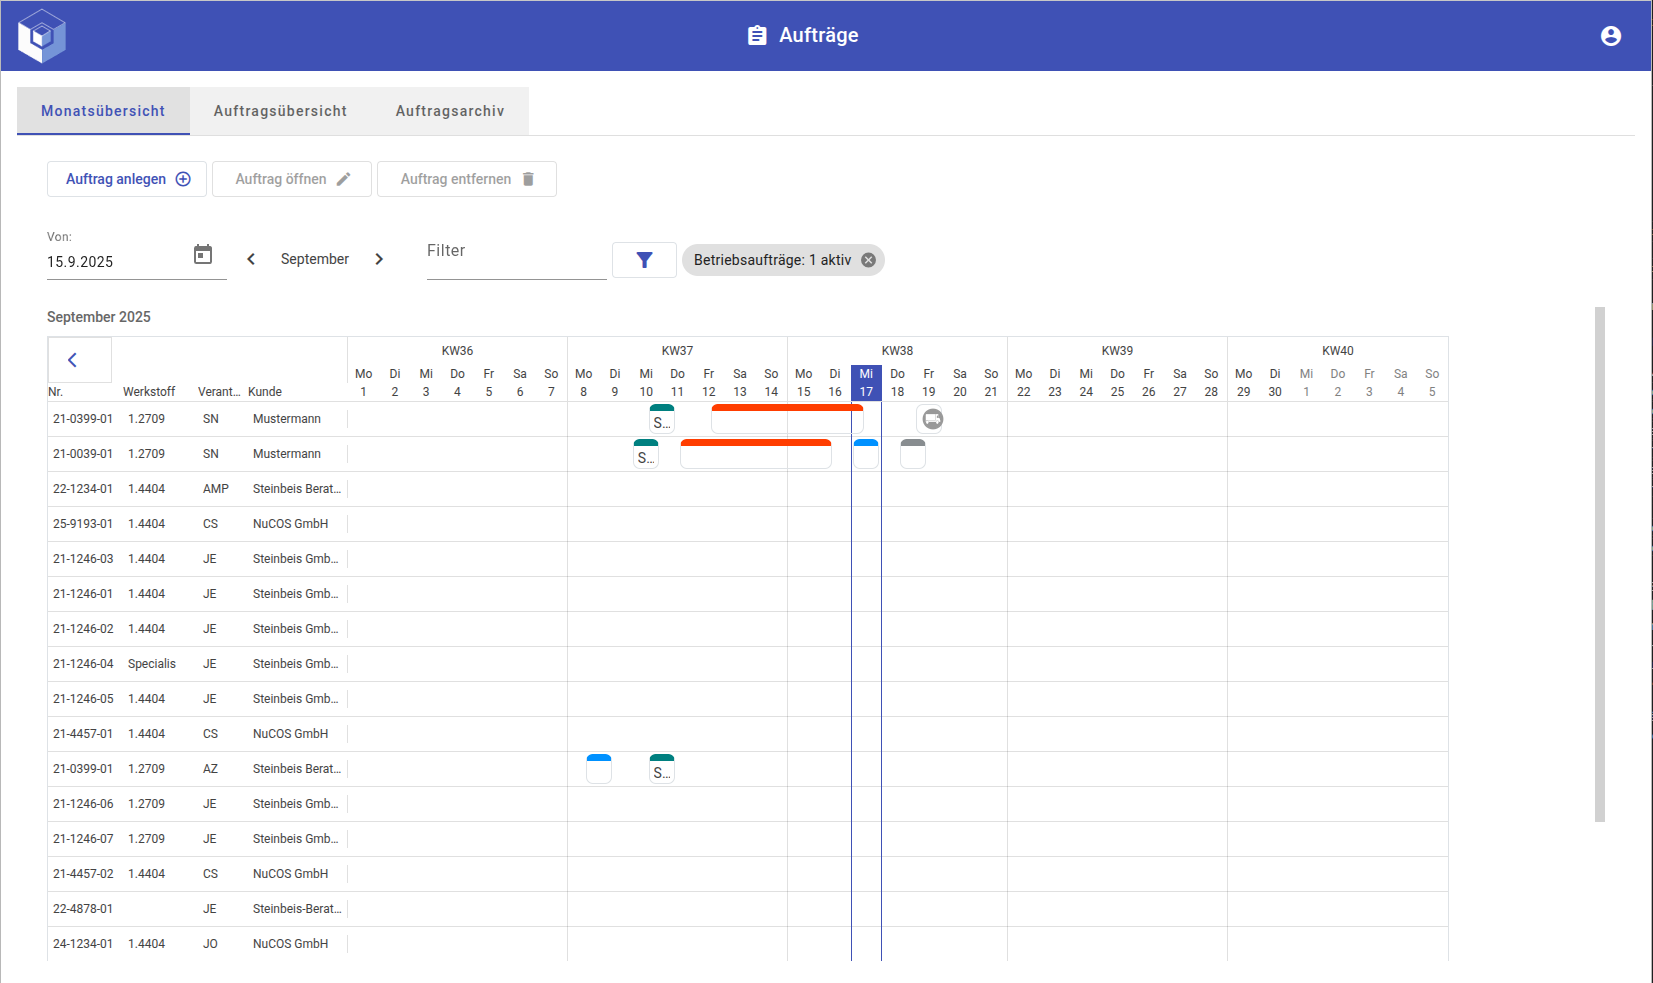Image resolution: width=1653 pixels, height=983 pixels.
Task: Go to next month with right chevron
Action: click(x=380, y=258)
